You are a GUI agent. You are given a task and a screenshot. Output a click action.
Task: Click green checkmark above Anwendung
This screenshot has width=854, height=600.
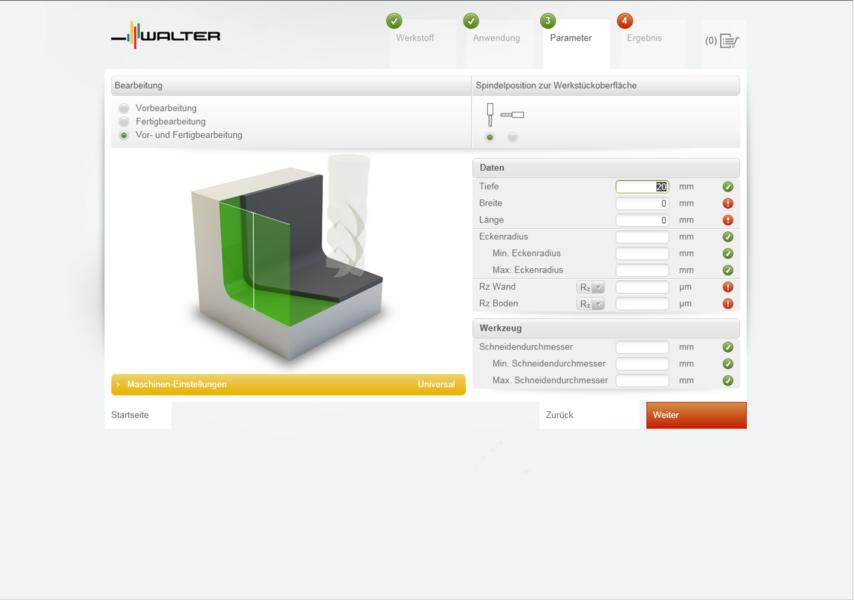point(471,21)
